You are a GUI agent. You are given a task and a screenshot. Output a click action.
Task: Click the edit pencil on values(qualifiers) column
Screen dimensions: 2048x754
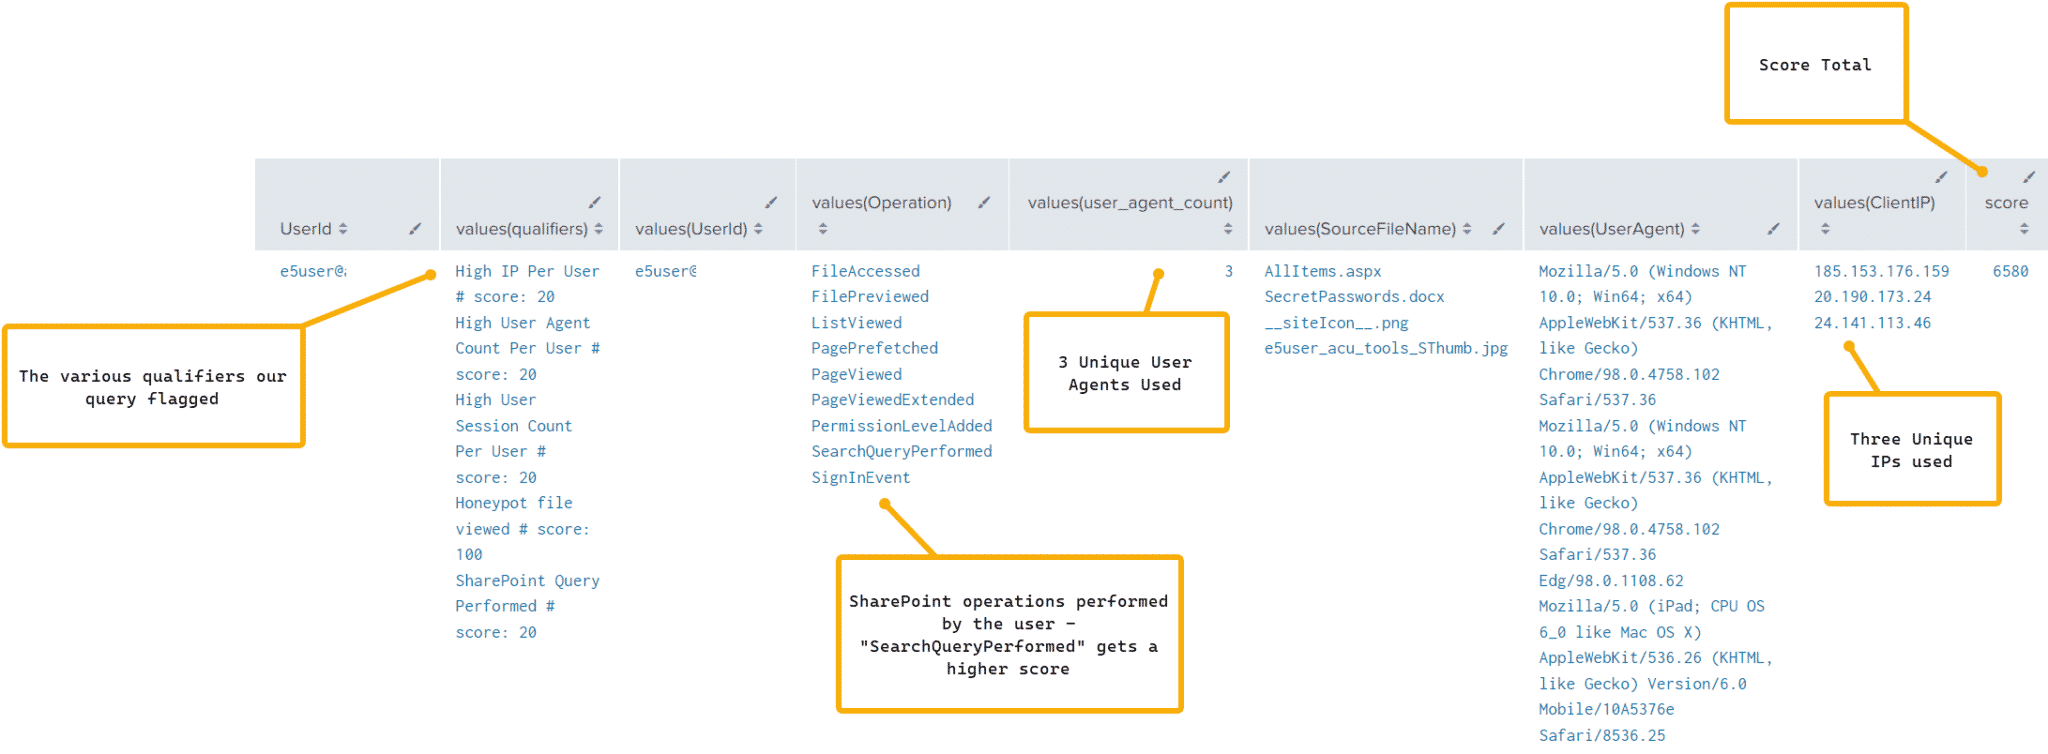pyautogui.click(x=595, y=202)
